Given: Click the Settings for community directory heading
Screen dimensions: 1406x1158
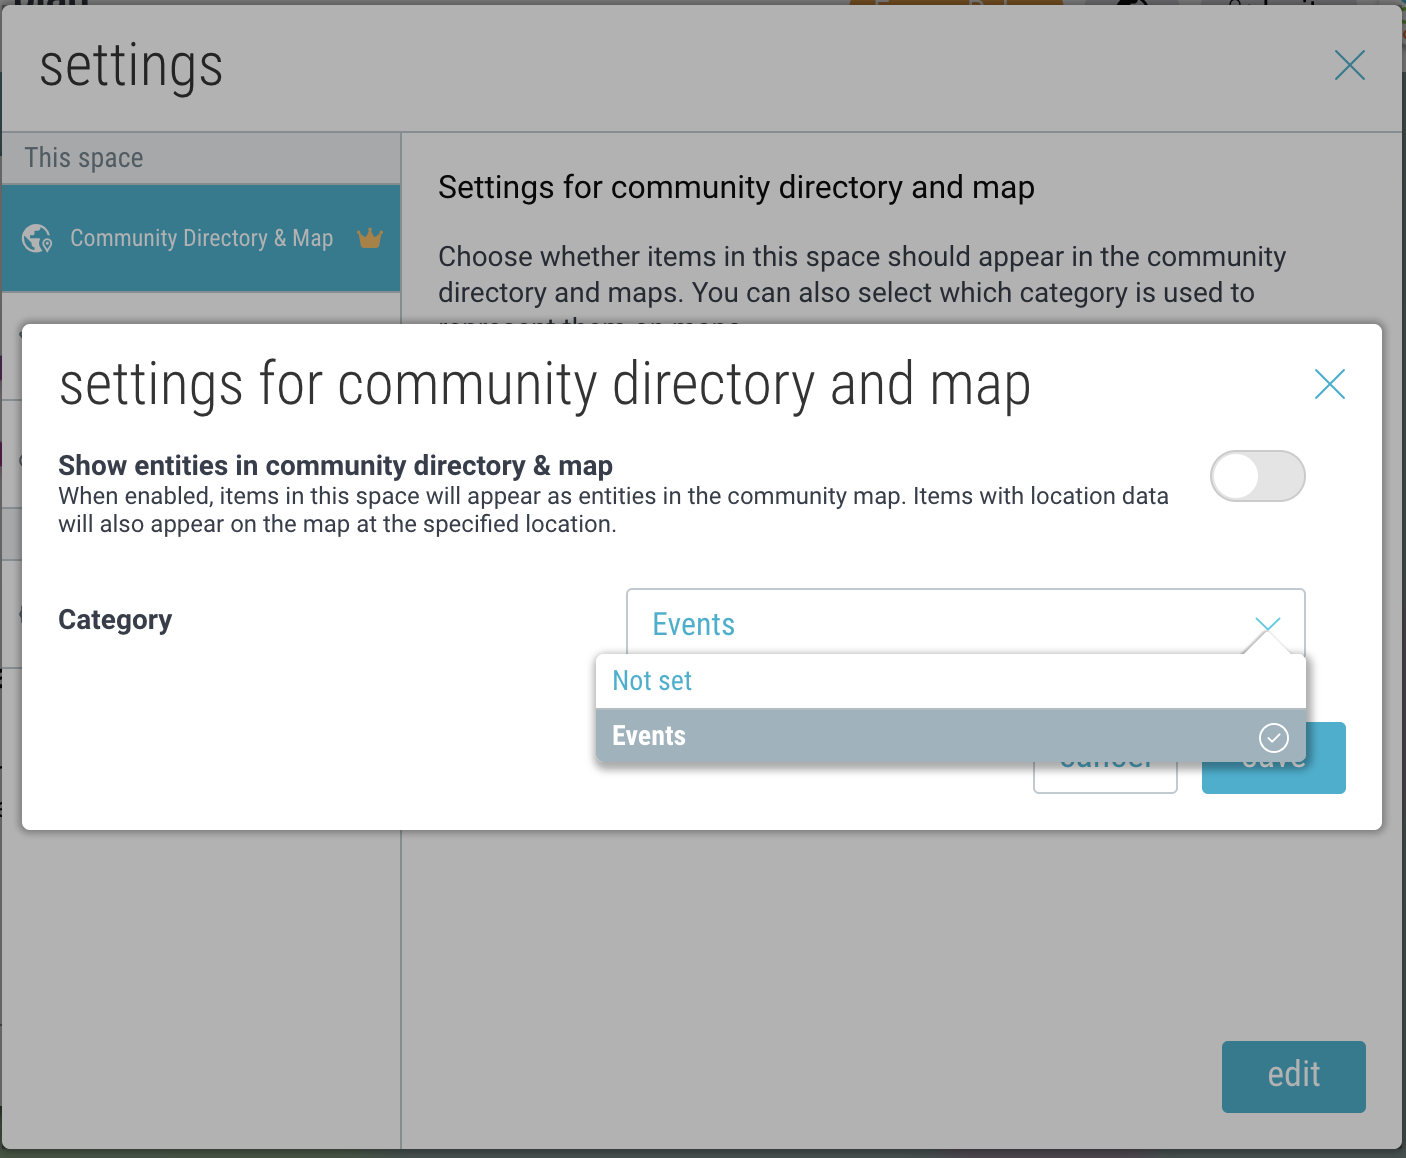Looking at the screenshot, I should coord(736,188).
